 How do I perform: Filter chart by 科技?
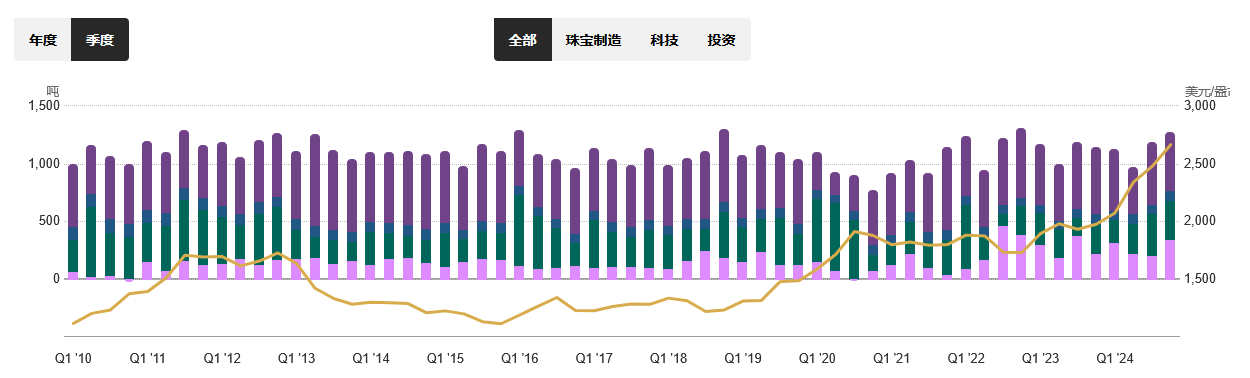tap(664, 40)
